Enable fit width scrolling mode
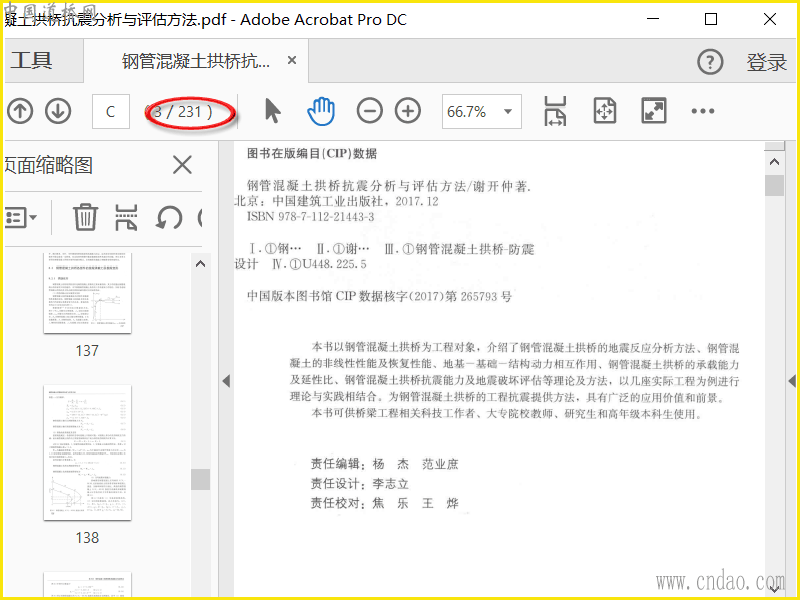 (555, 111)
